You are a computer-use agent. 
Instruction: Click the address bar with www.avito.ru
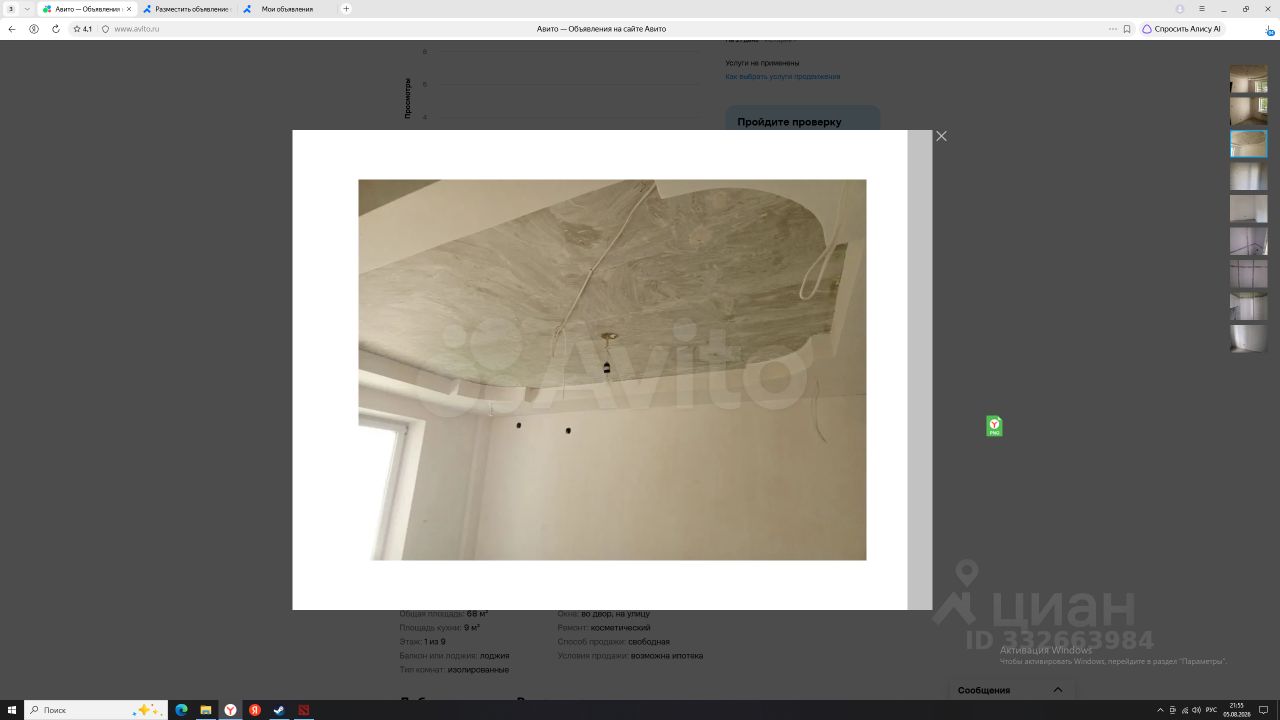pos(600,29)
